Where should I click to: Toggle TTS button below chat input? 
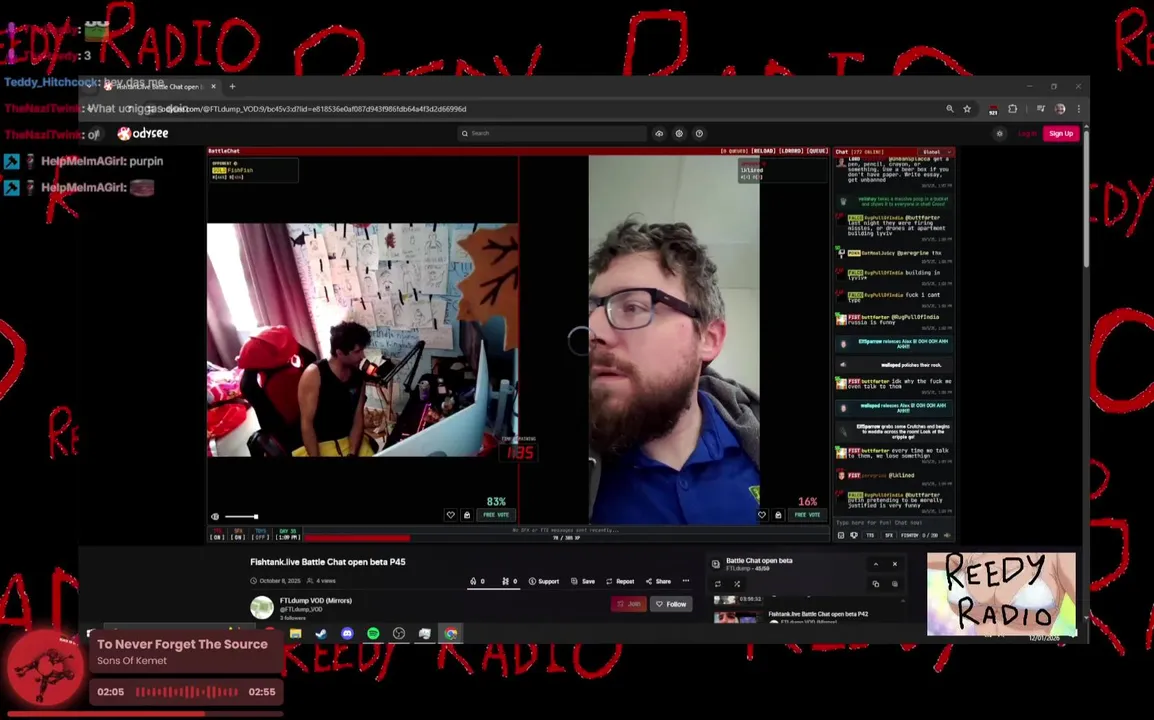(x=870, y=536)
